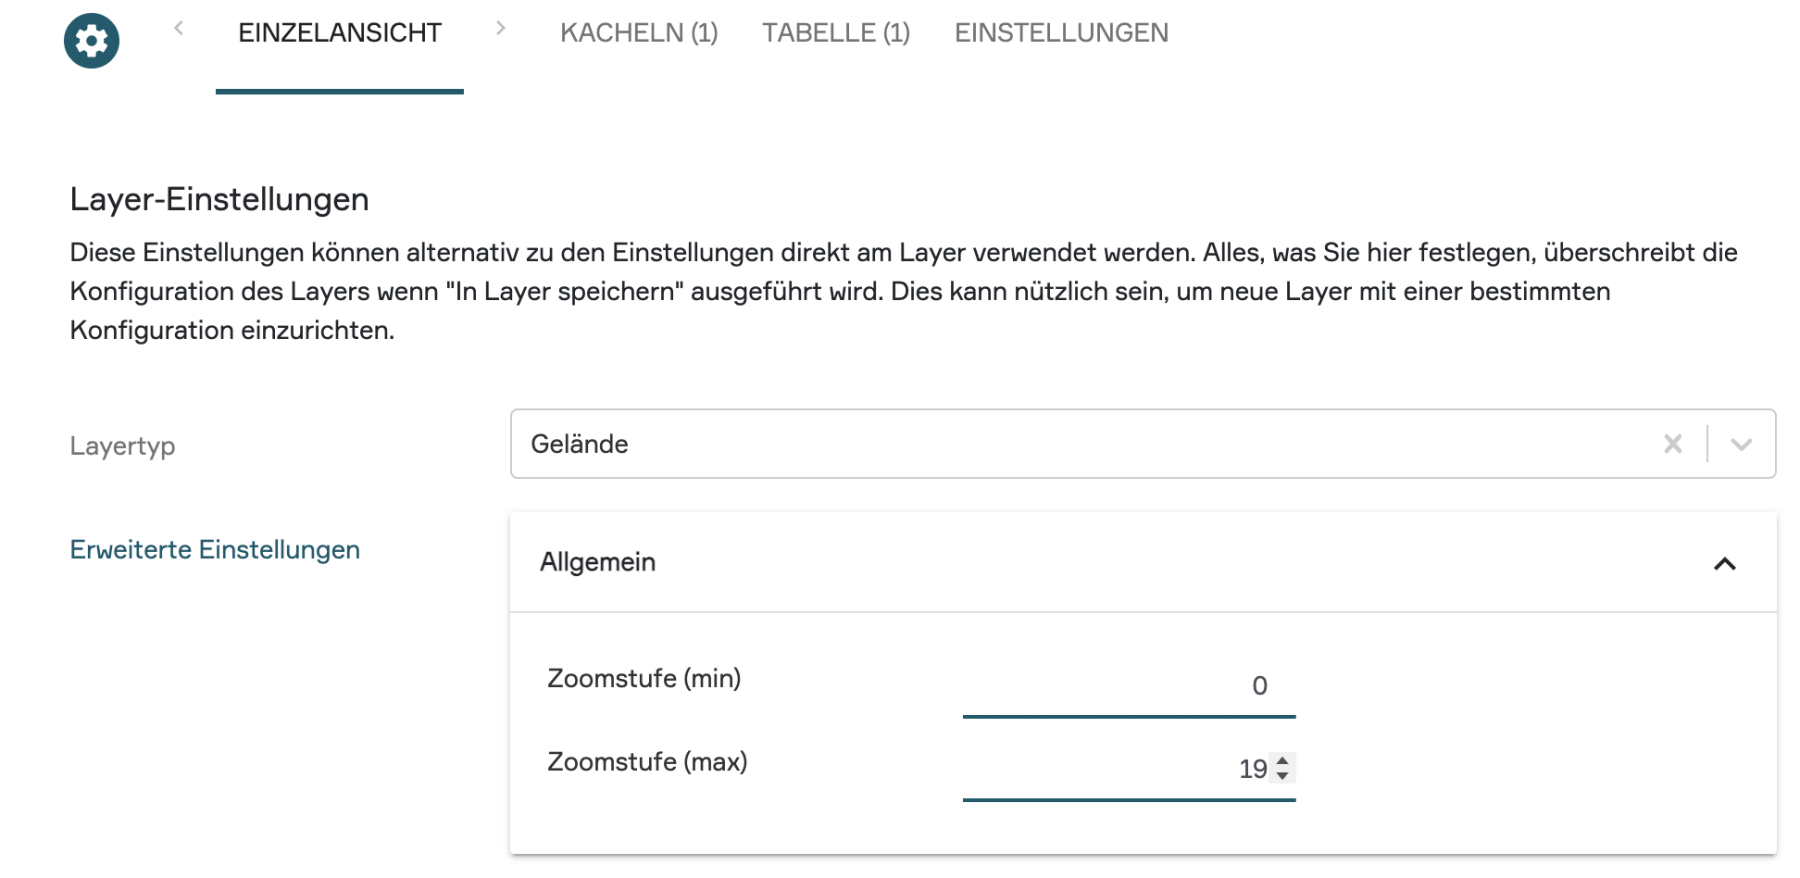Increase Zoomstufe (max) with the up arrow
Viewport: 1800px width, 878px height.
[x=1283, y=762]
